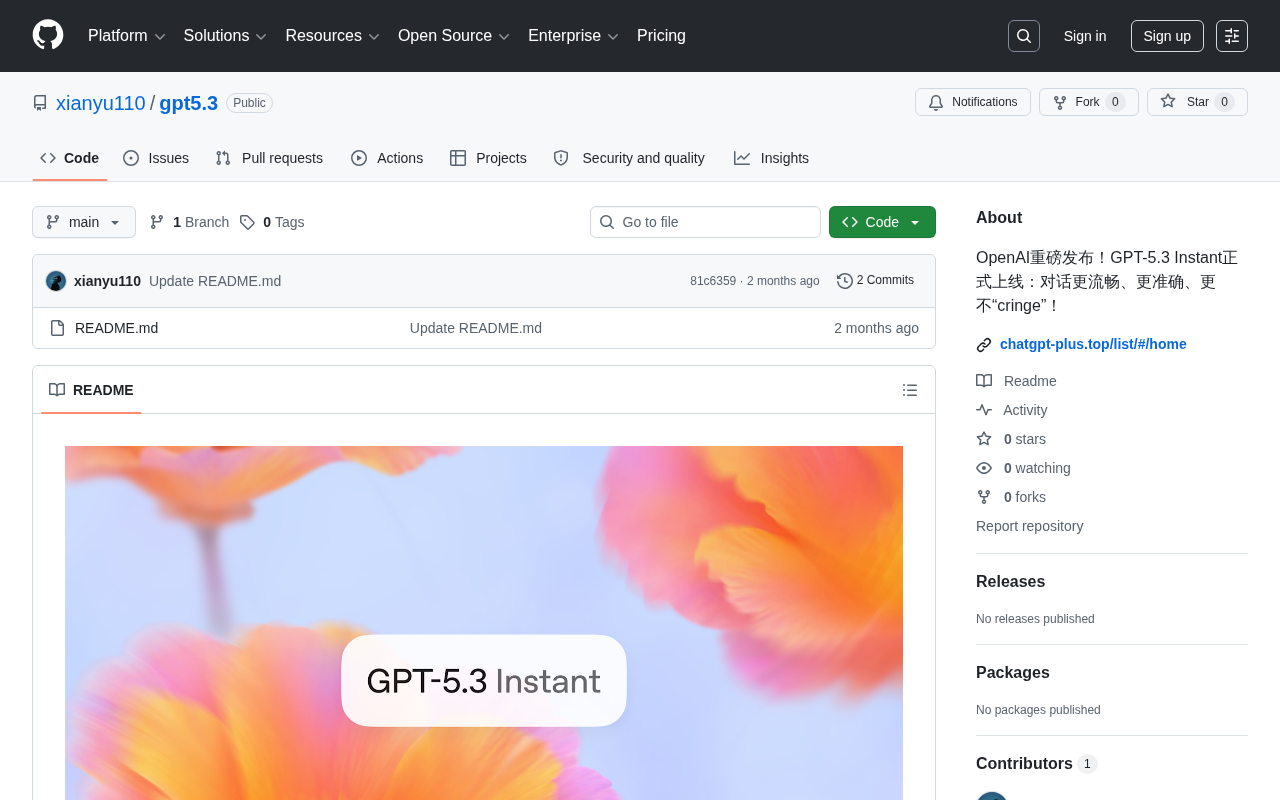The image size is (1280, 800).
Task: Open the README.md file link
Action: click(117, 328)
